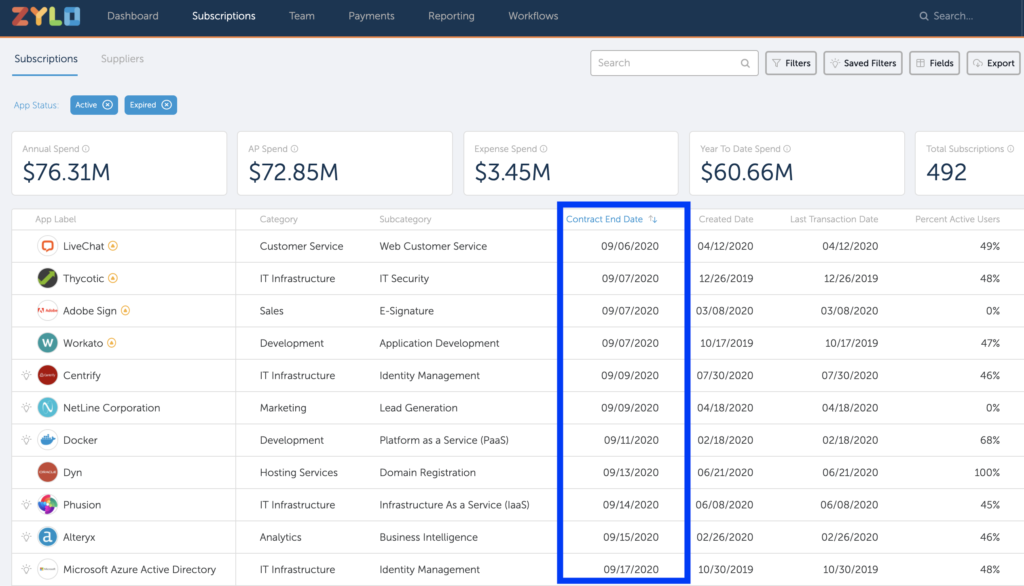
Task: Click the Export button
Action: tap(993, 63)
